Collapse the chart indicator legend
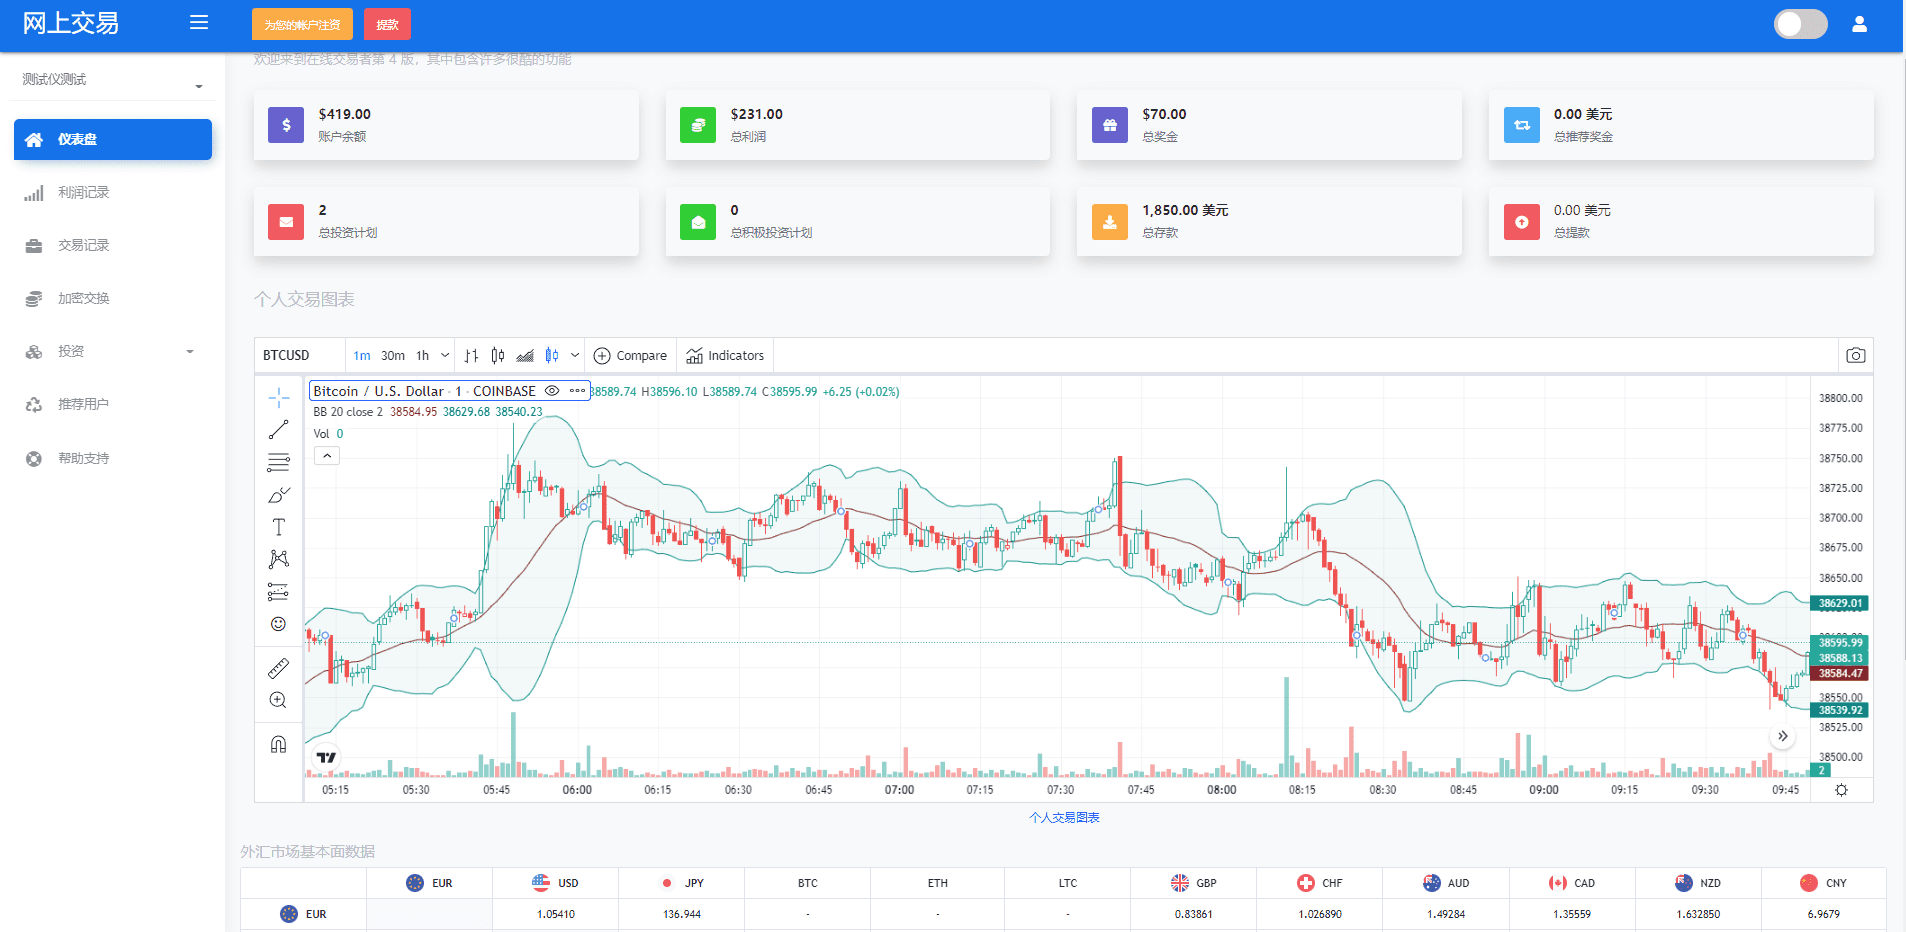This screenshot has height=932, width=1906. click(327, 456)
